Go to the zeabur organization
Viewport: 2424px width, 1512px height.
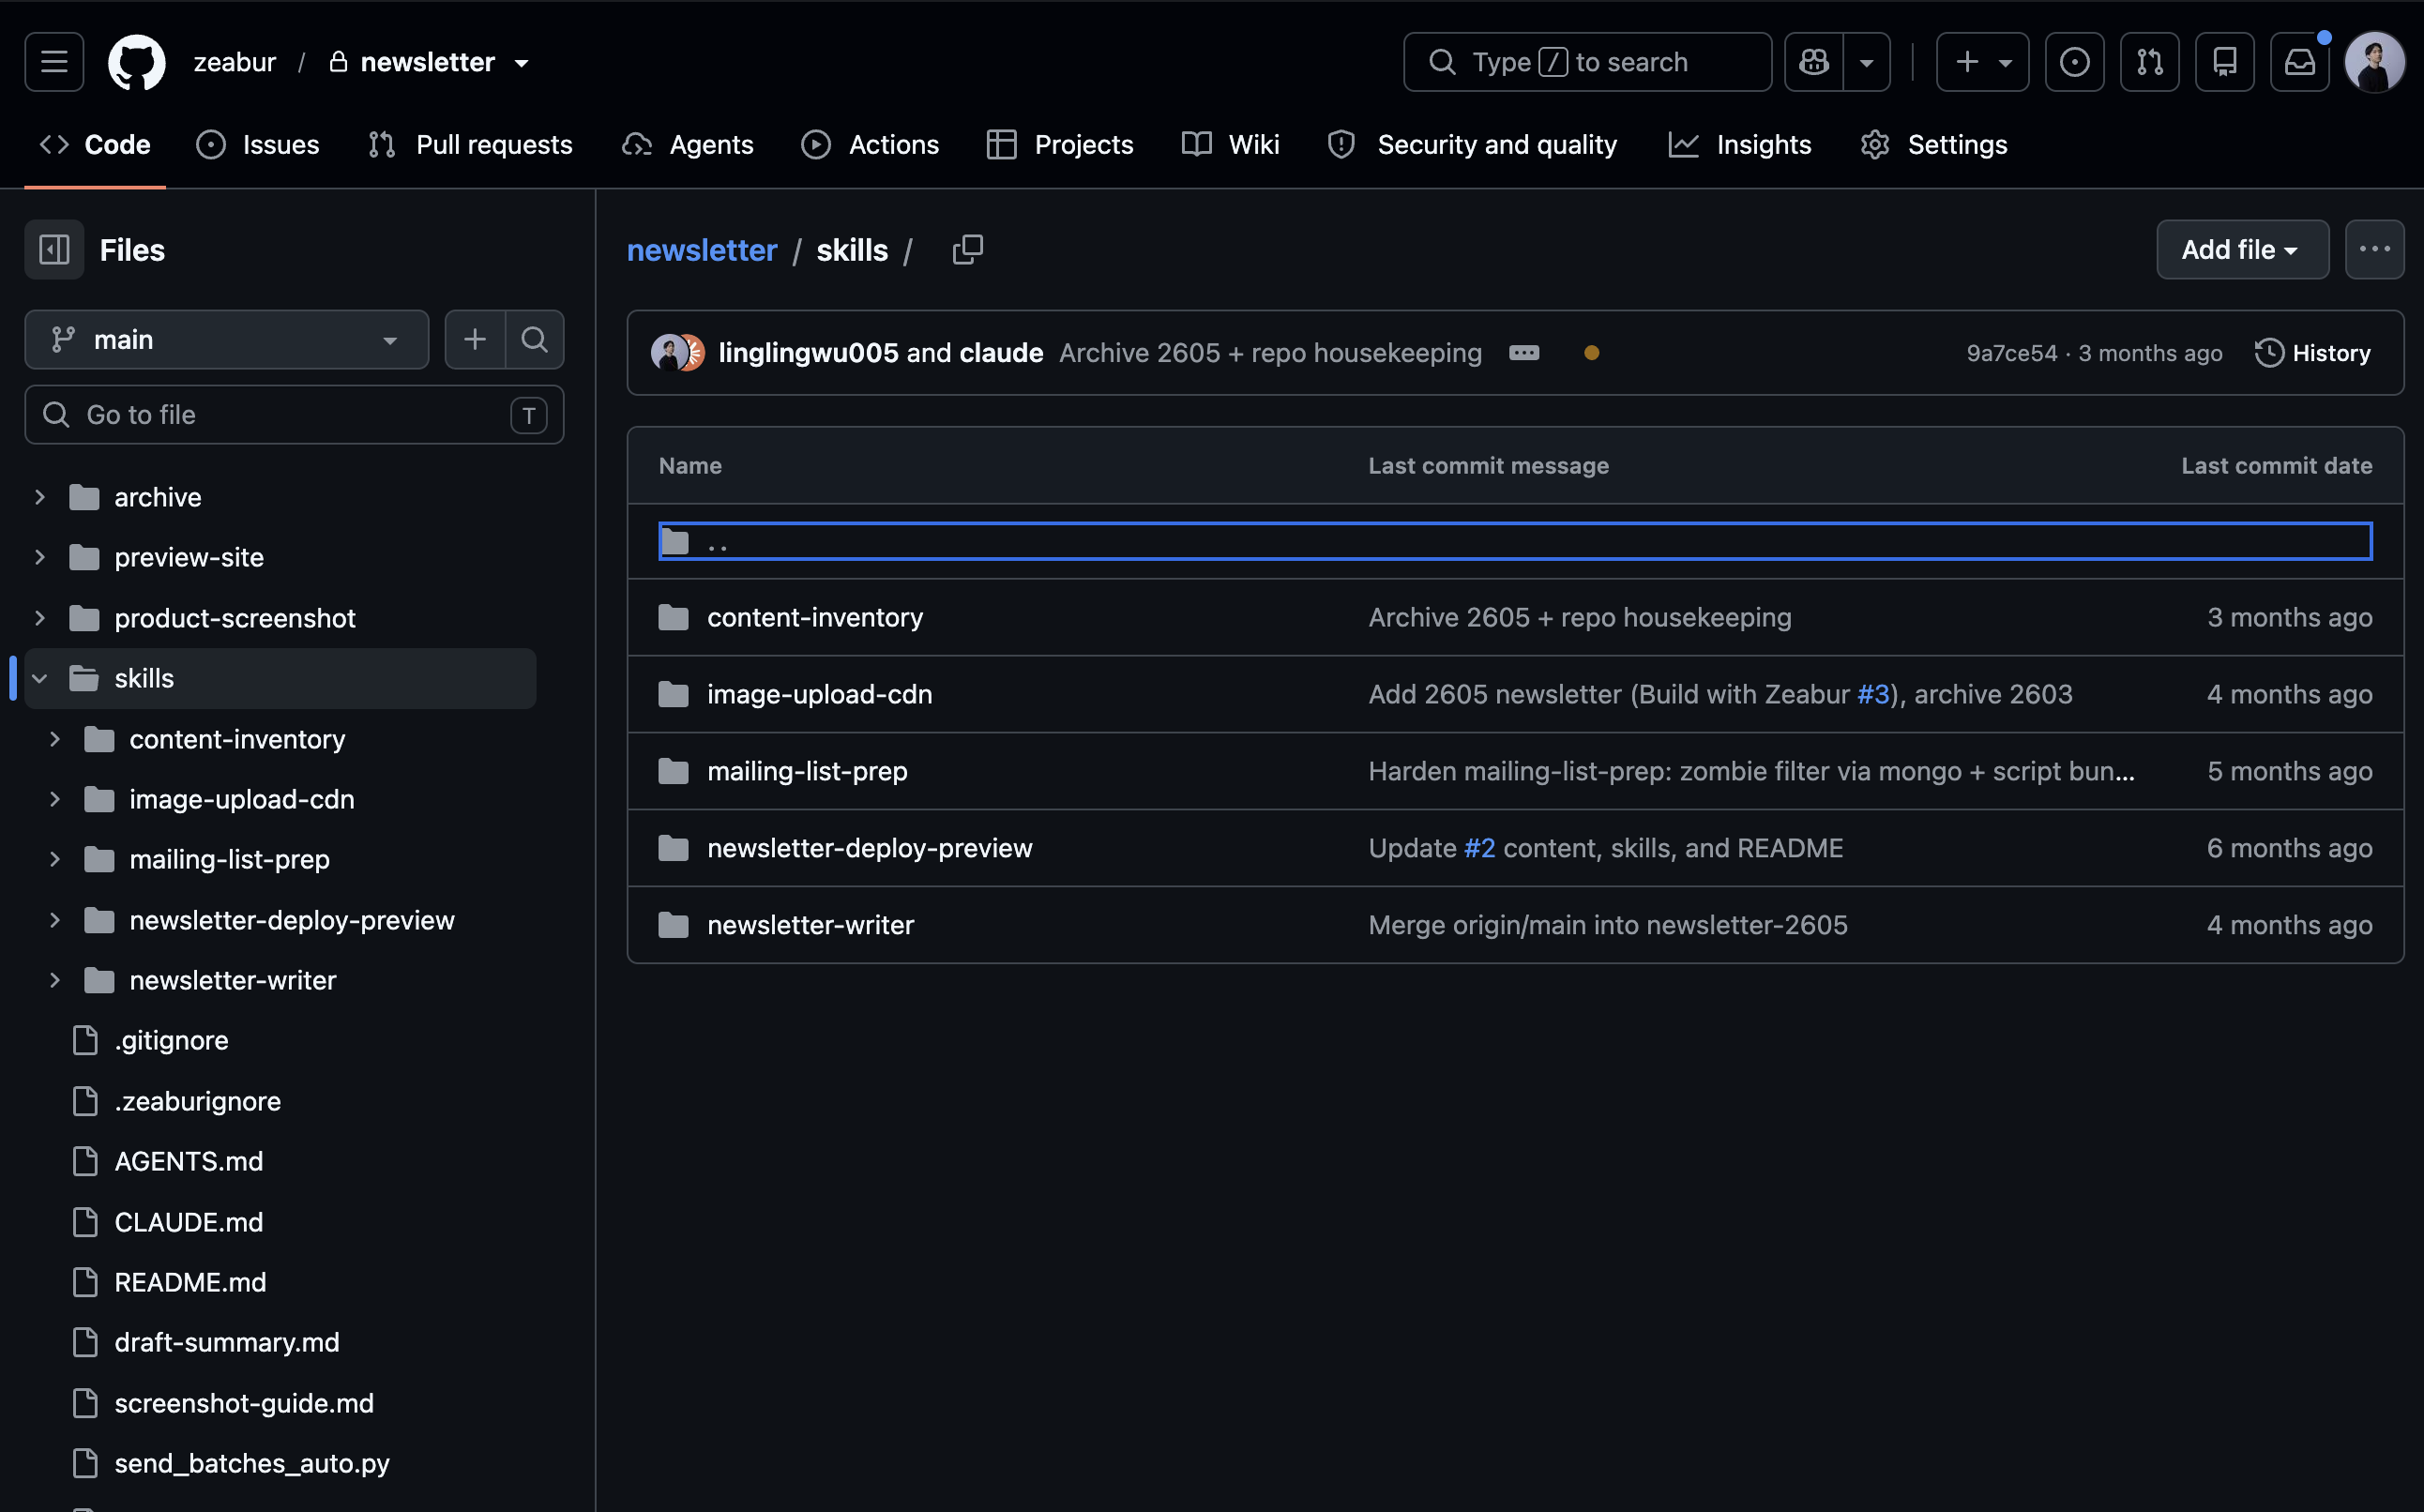pos(235,62)
